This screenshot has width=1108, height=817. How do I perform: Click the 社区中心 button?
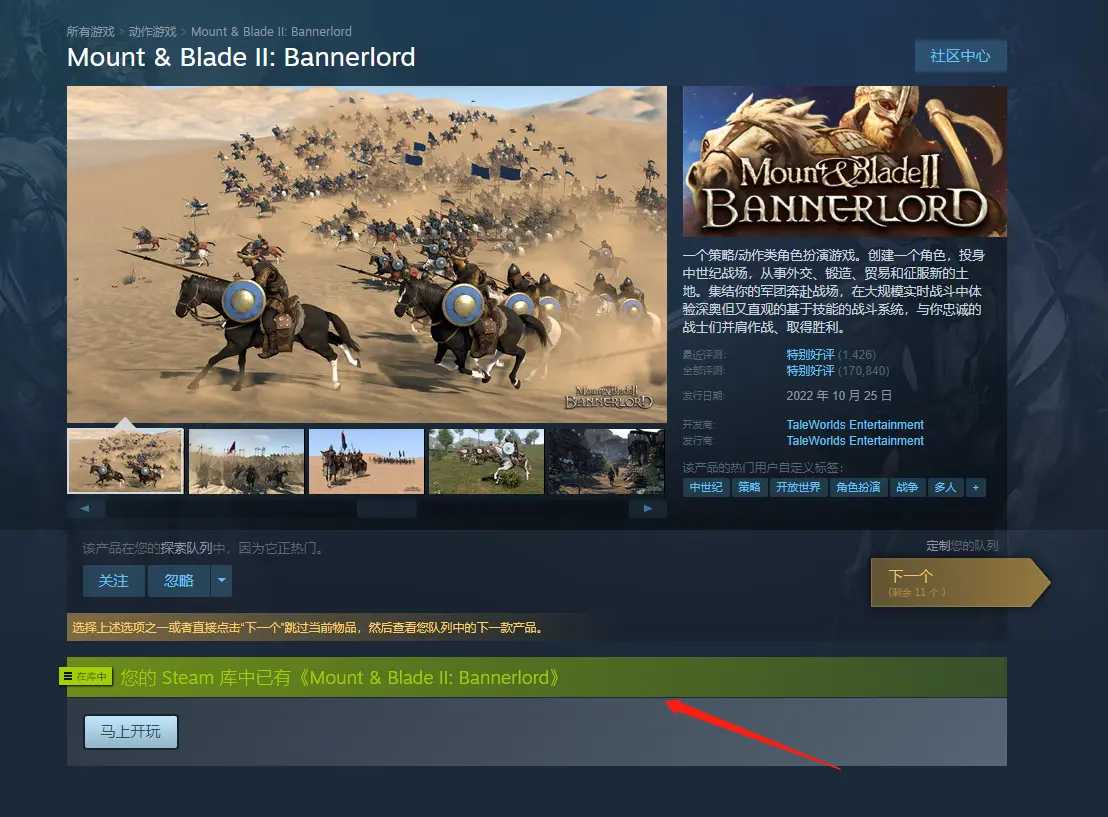(x=960, y=56)
